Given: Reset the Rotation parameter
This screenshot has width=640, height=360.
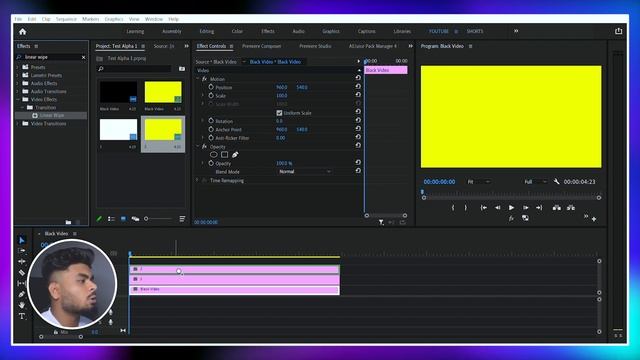Looking at the screenshot, I should 358,120.
